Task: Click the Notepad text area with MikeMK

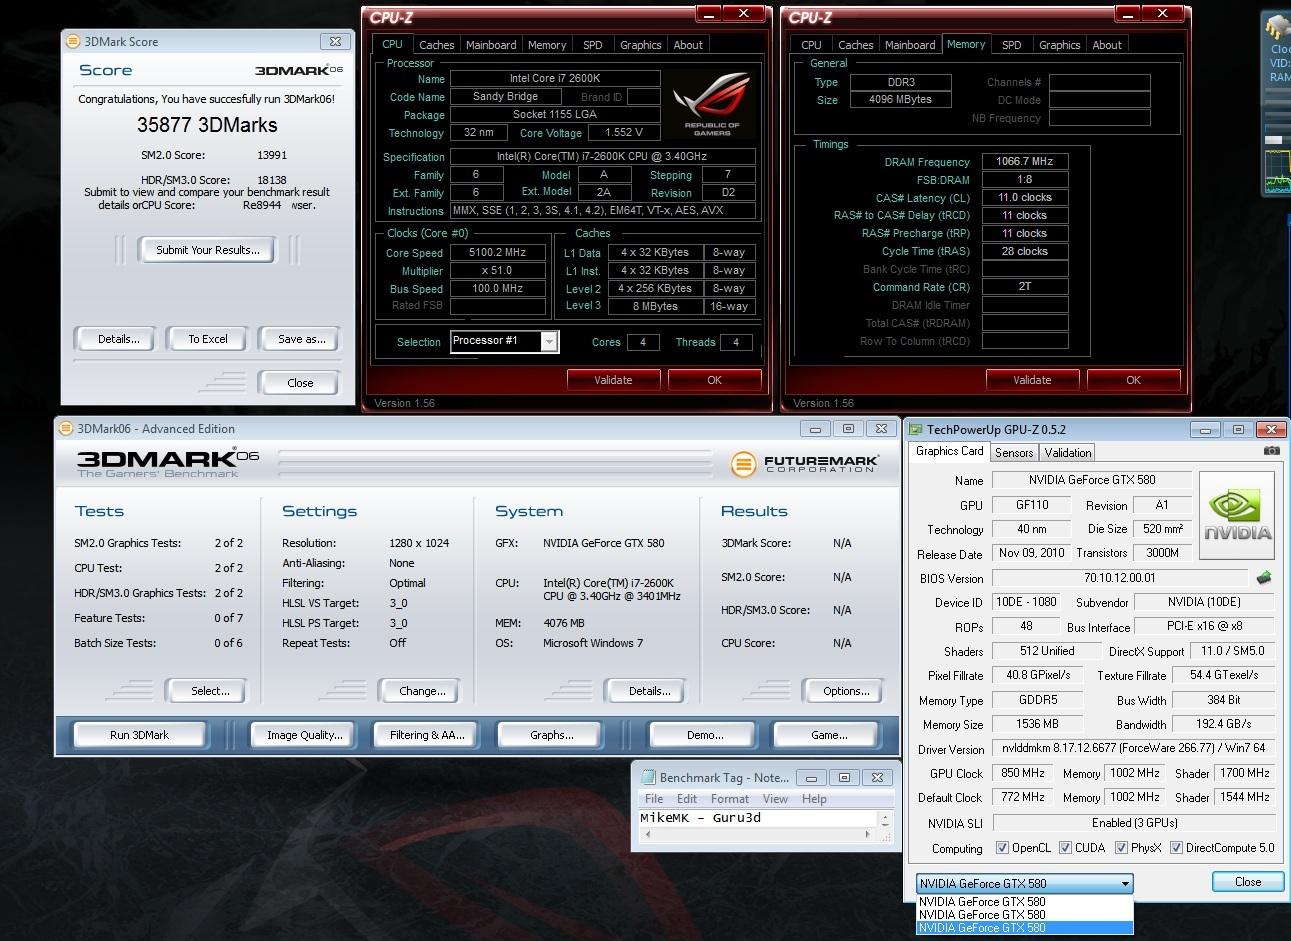Action: tap(758, 818)
